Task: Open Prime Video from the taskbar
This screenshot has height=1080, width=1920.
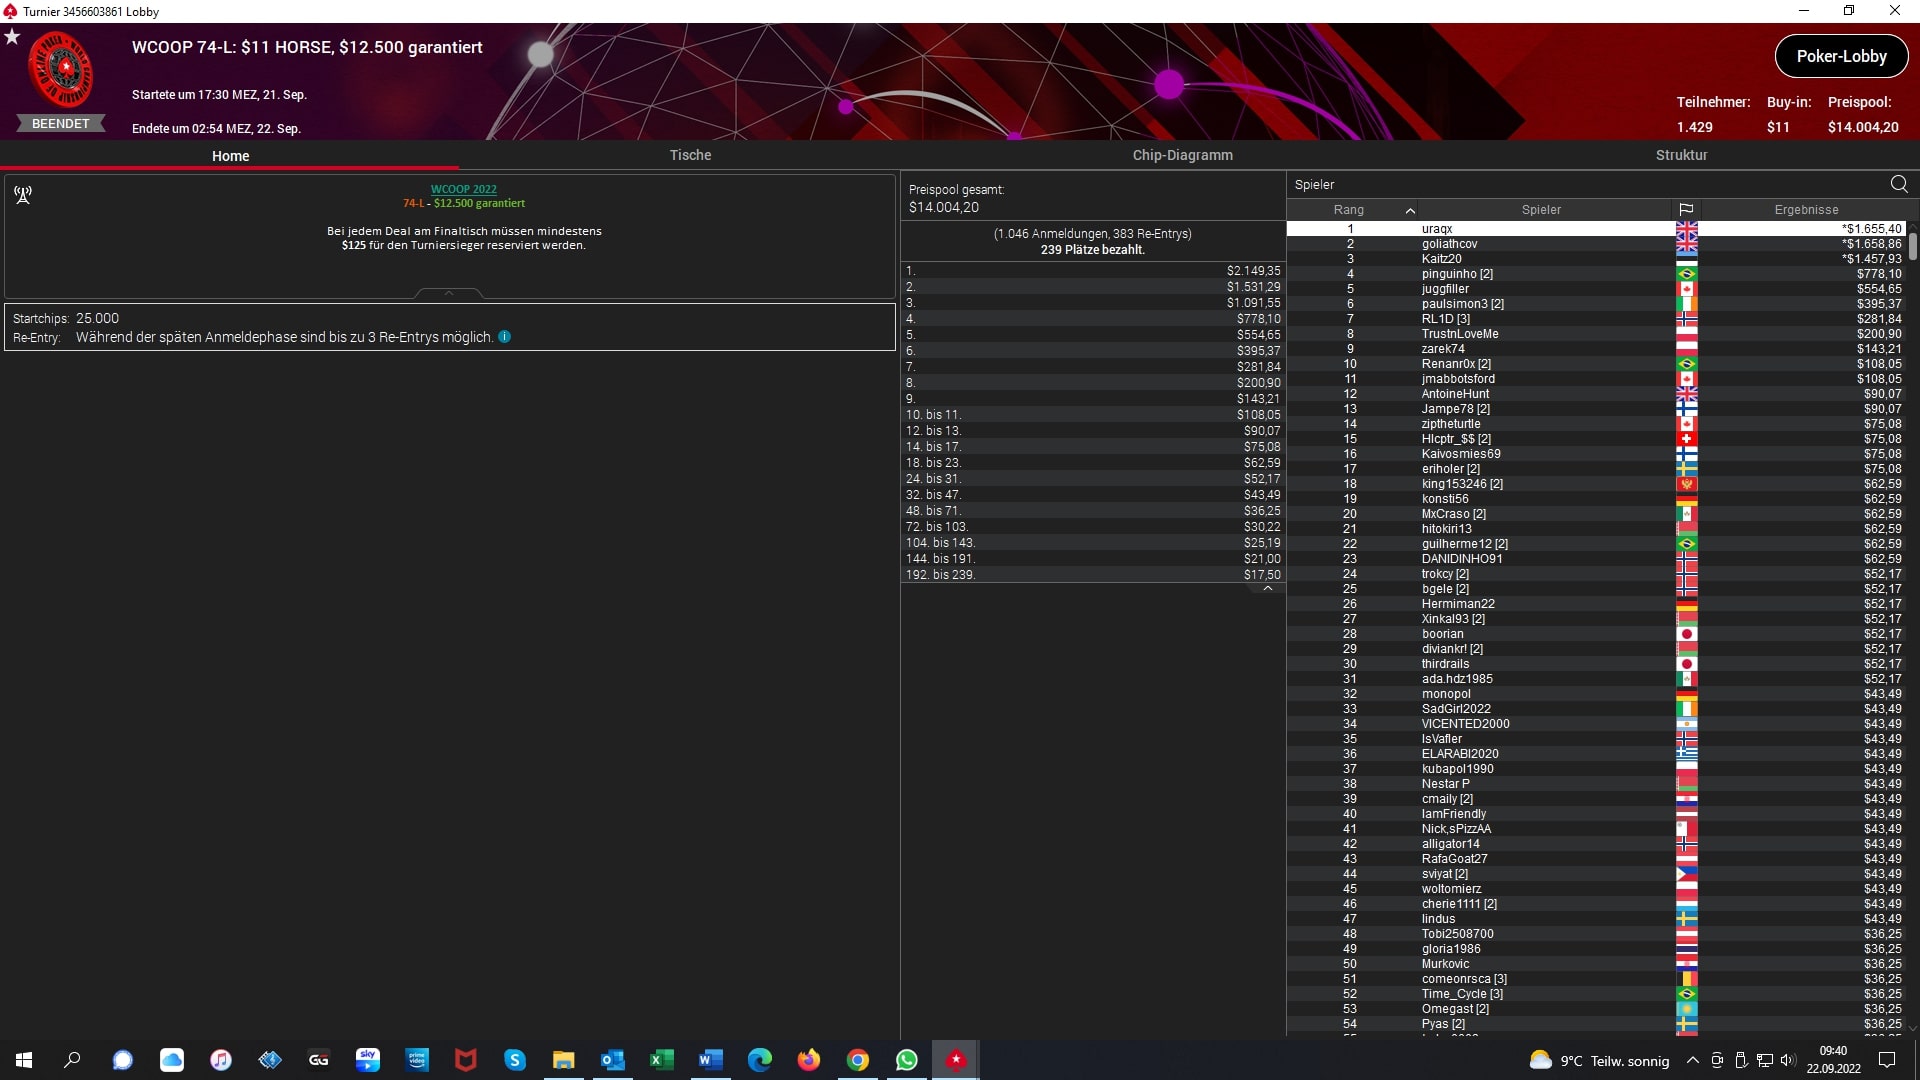Action: pyautogui.click(x=417, y=1060)
